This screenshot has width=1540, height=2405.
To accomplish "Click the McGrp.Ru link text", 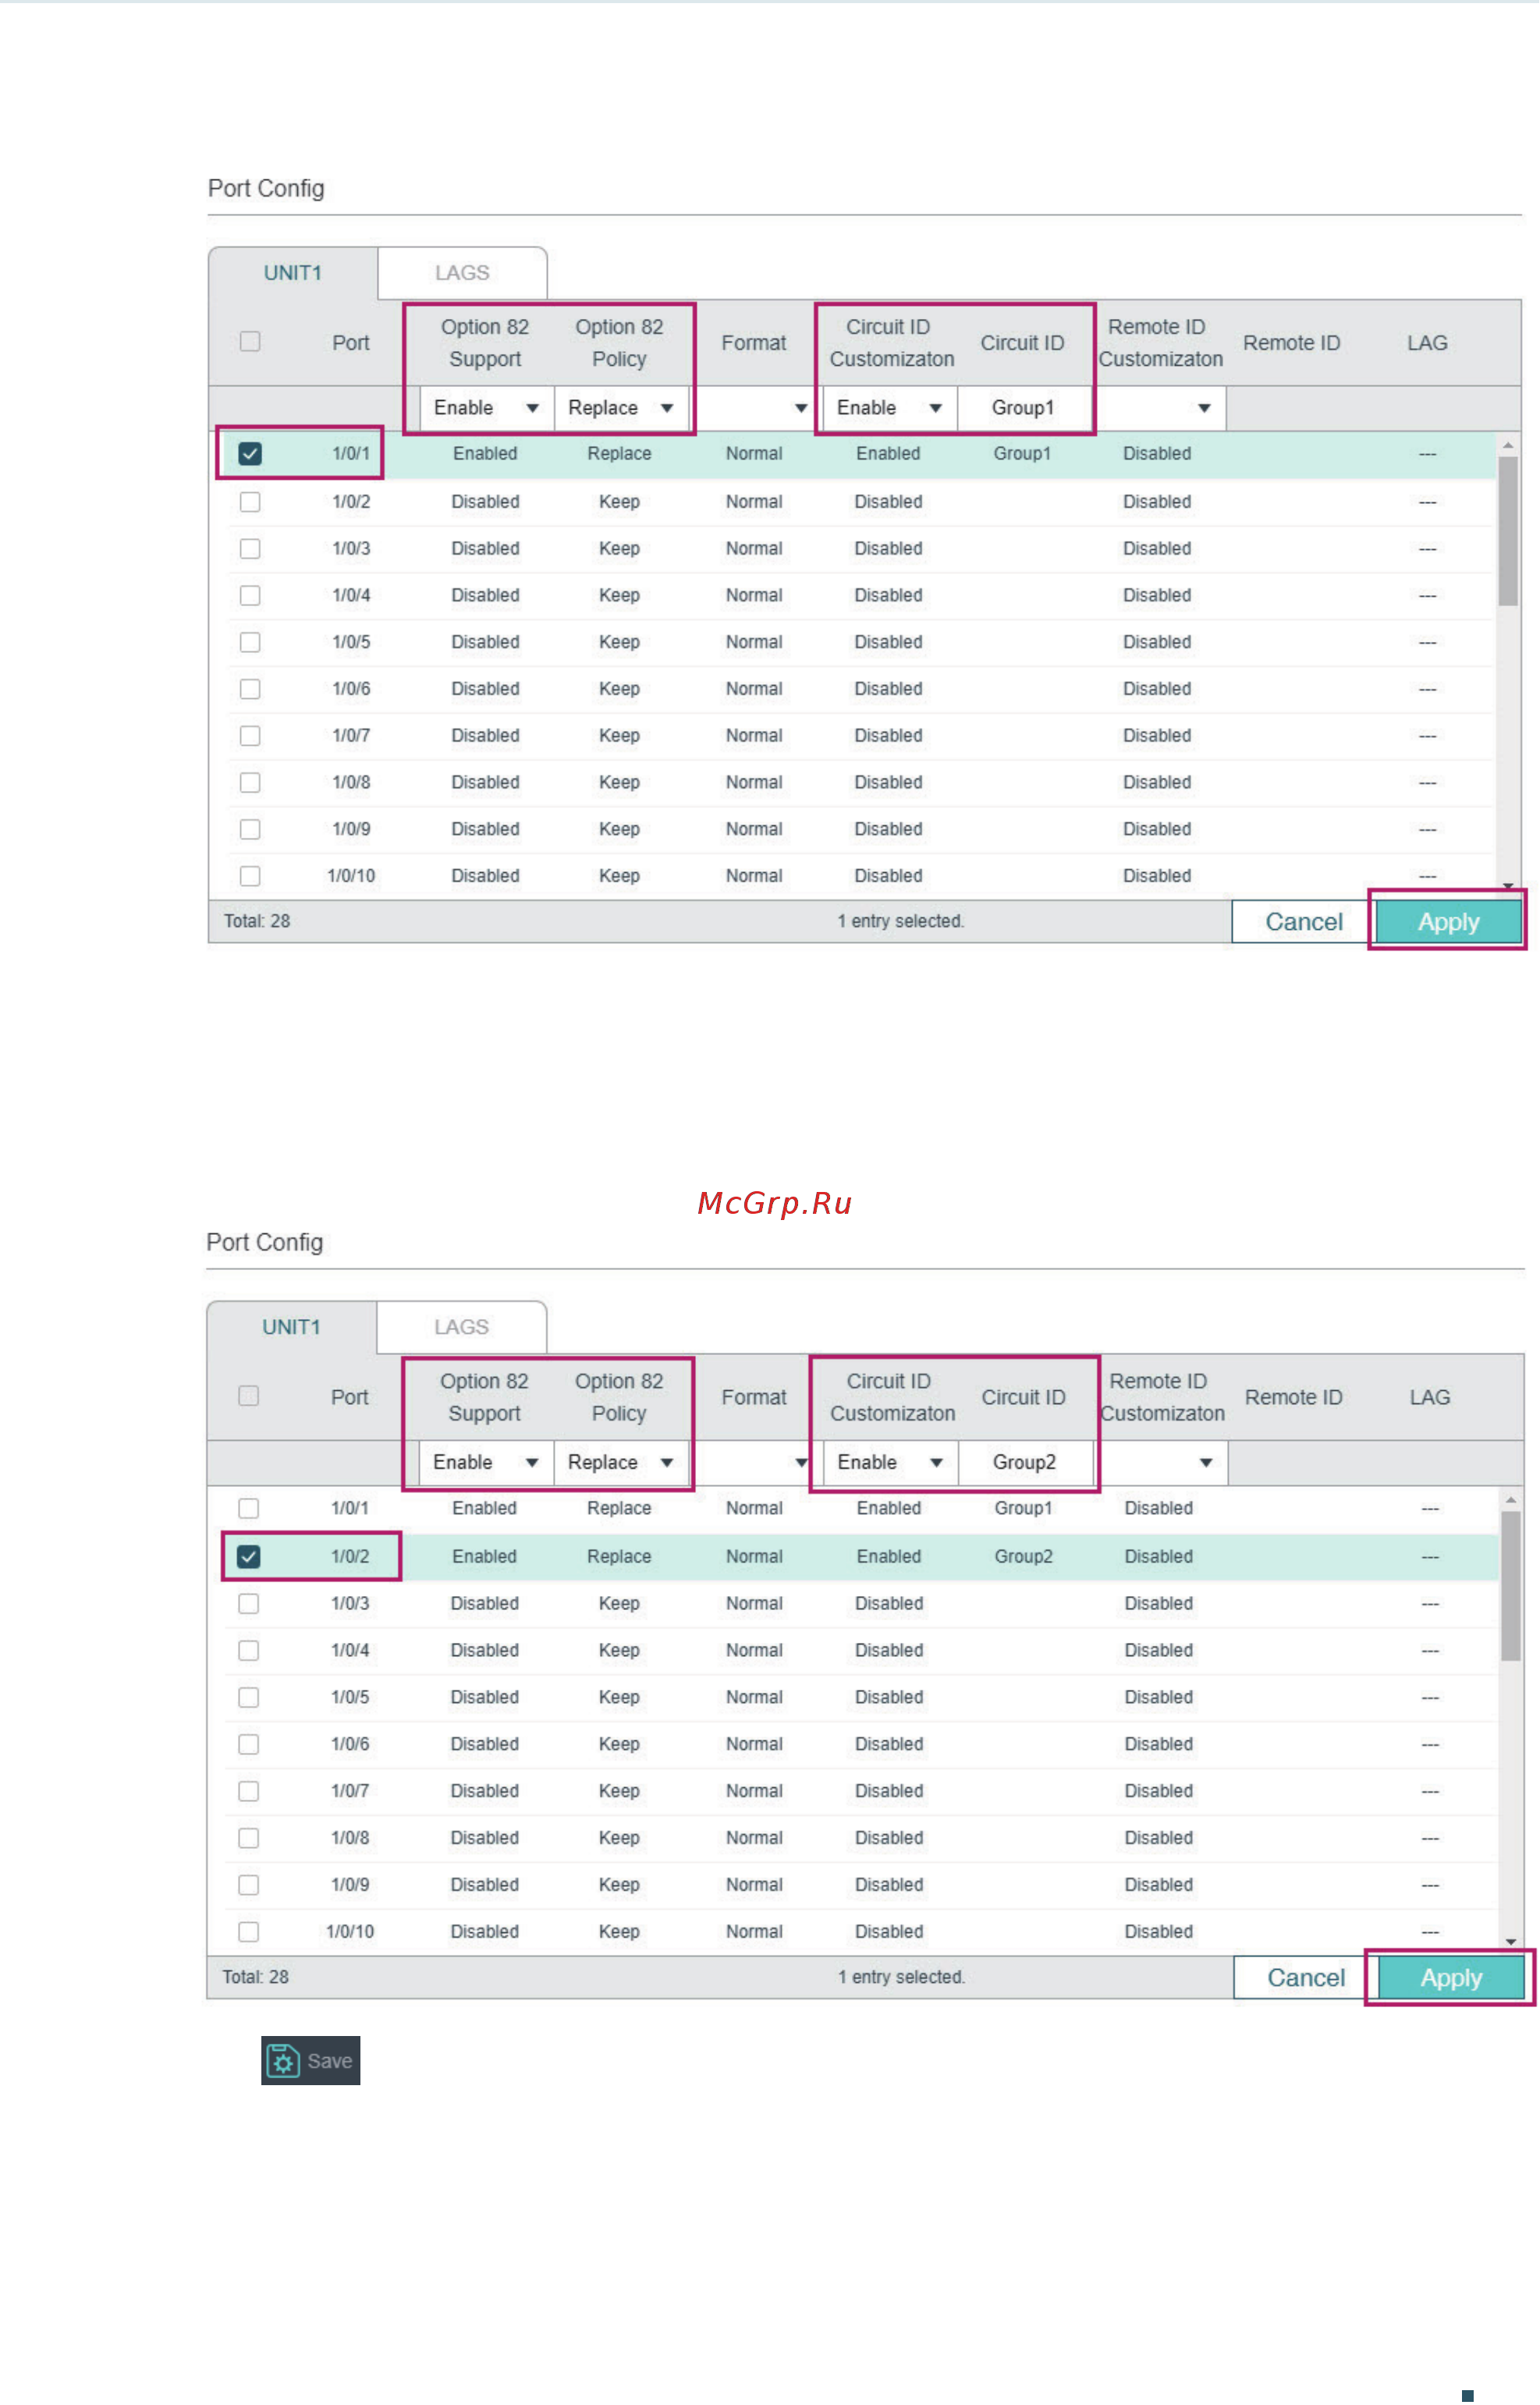I will [775, 1203].
